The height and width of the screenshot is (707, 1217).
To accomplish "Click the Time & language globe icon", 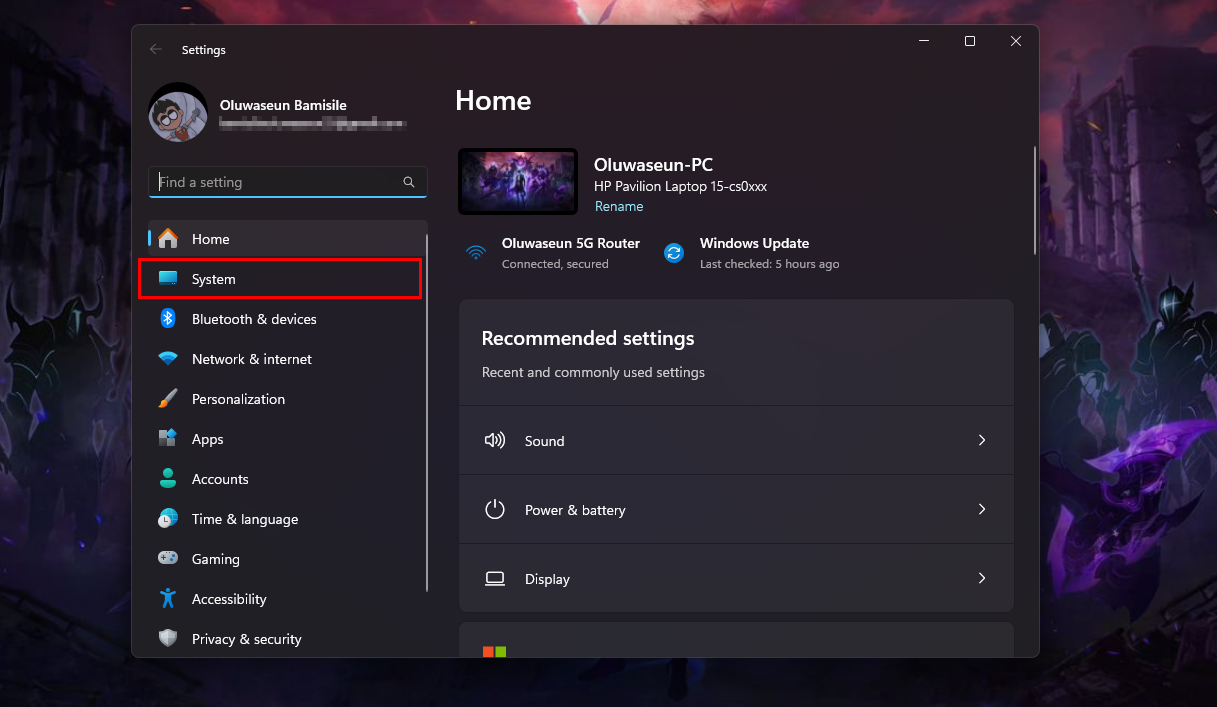I will 168,519.
